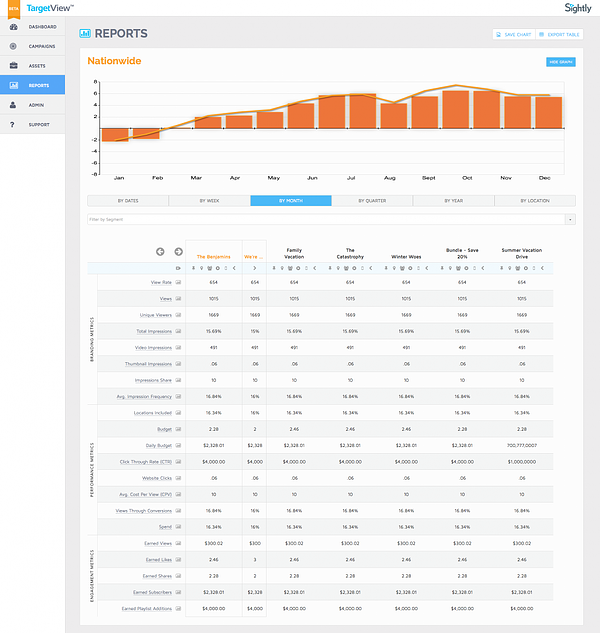Screen dimensions: 600x633
Task: Click the Export Table button
Action: 560,34
